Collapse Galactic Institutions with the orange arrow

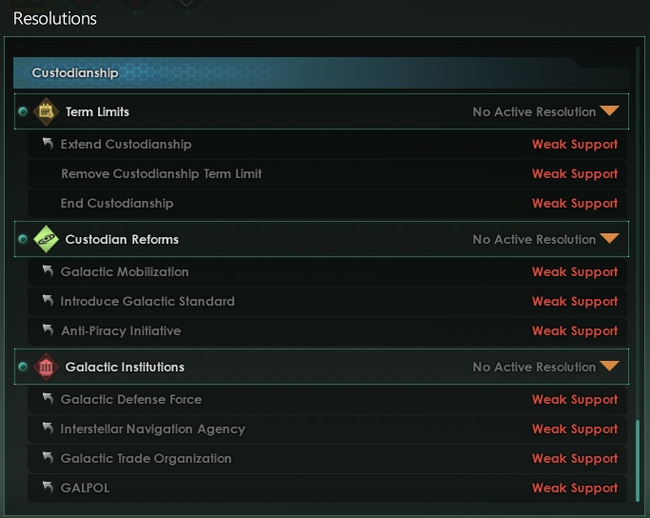pyautogui.click(x=609, y=367)
